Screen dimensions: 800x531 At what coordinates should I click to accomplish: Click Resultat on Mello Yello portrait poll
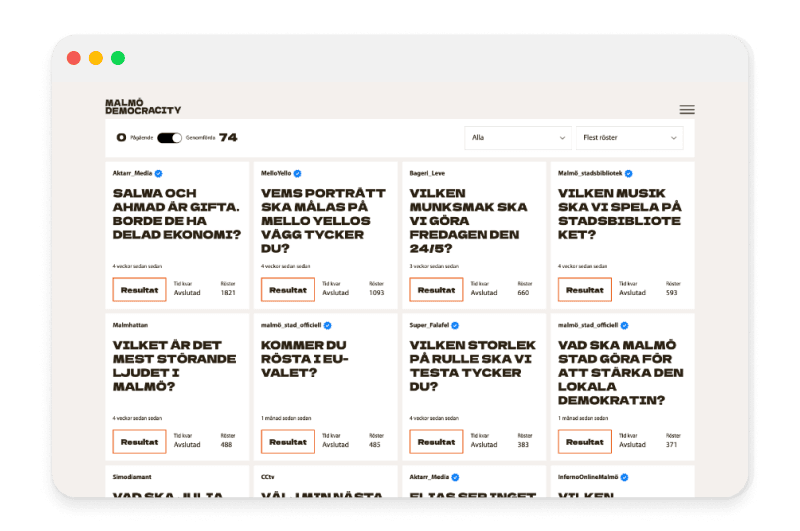(x=288, y=289)
